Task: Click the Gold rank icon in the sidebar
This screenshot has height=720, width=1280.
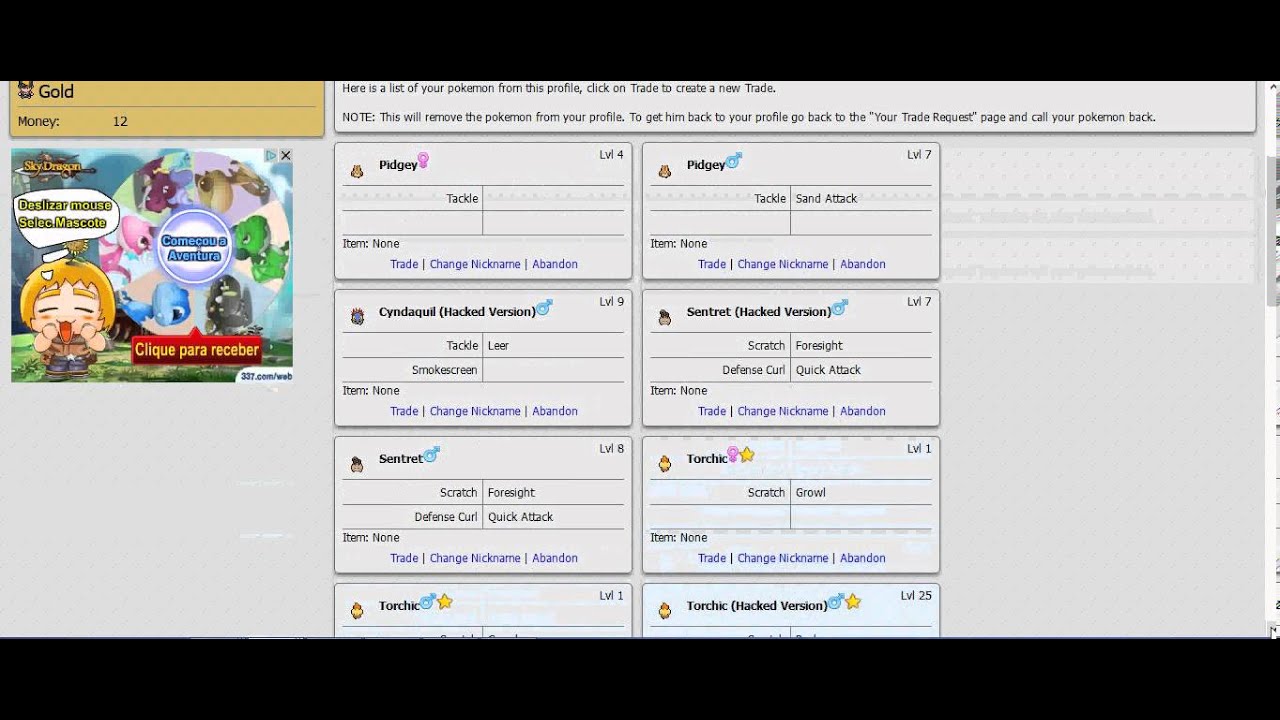Action: [26, 90]
